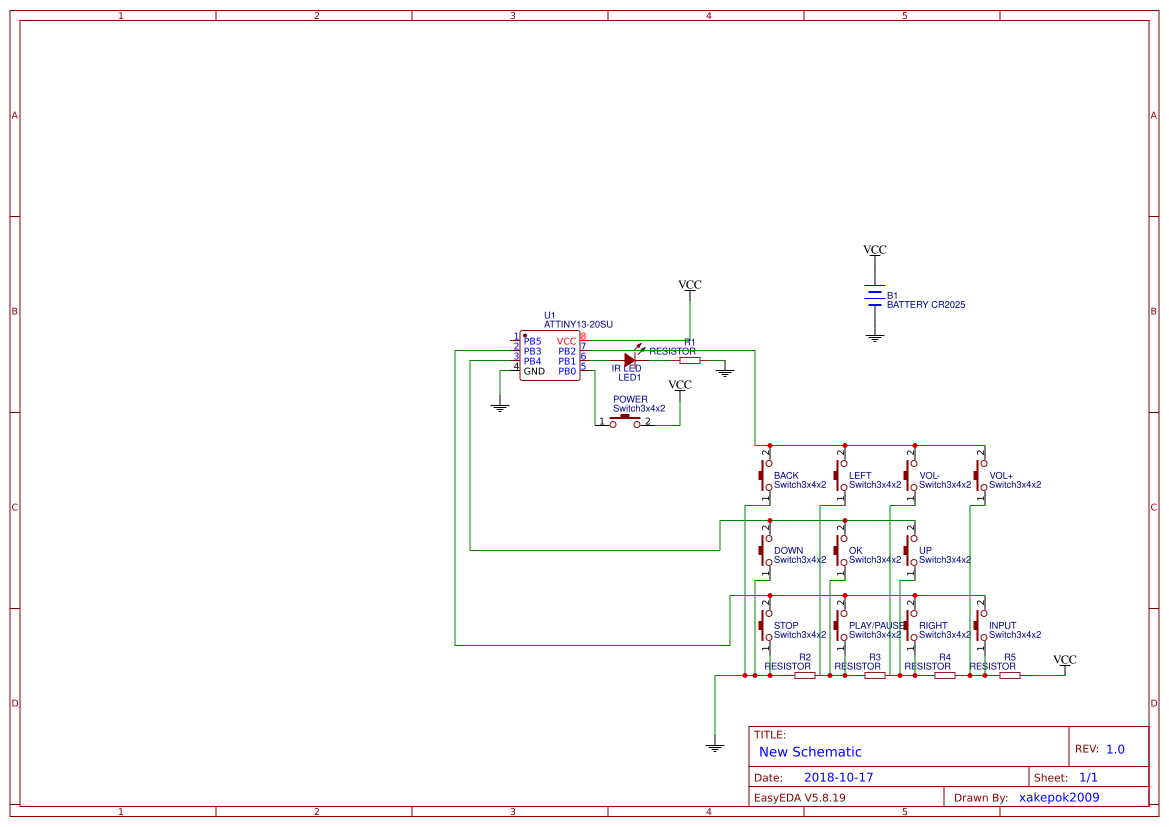Select the ATTINY13-20SU chip U1
The image size is (1169, 827).
(x=549, y=356)
